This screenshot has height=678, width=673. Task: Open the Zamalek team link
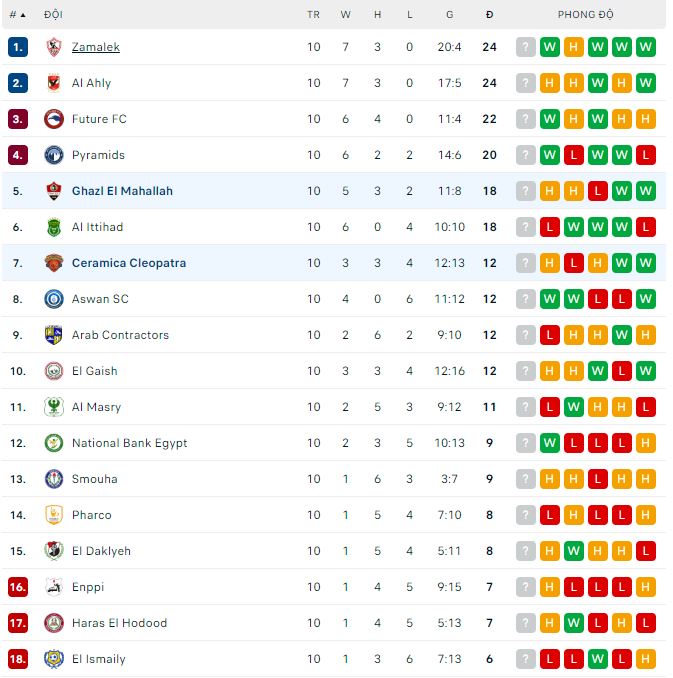coord(96,47)
